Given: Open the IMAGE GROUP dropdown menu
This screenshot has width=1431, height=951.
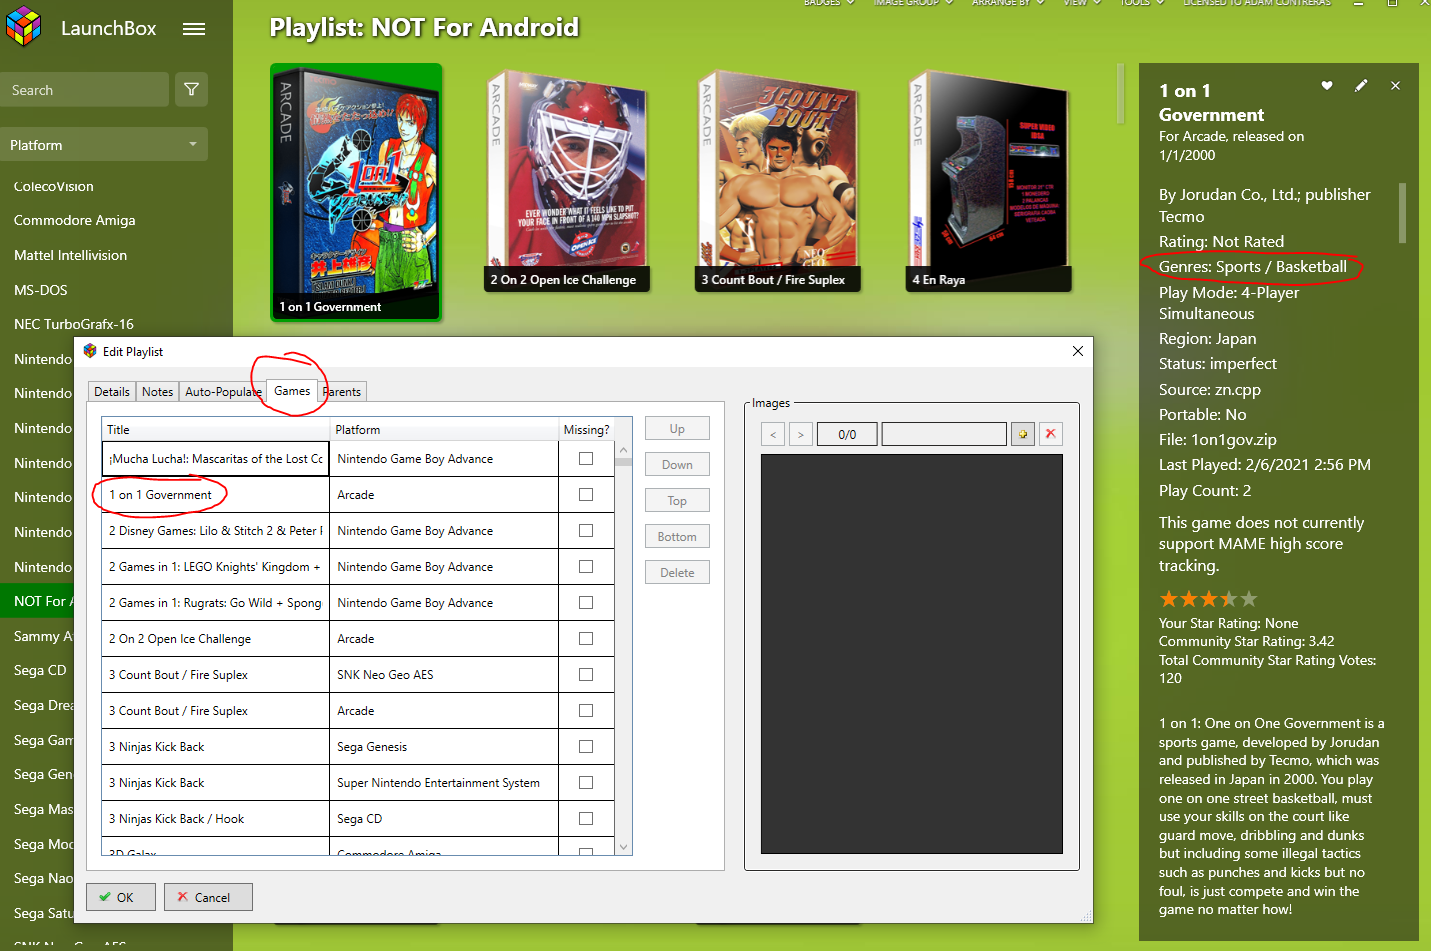Looking at the screenshot, I should tap(913, 3).
